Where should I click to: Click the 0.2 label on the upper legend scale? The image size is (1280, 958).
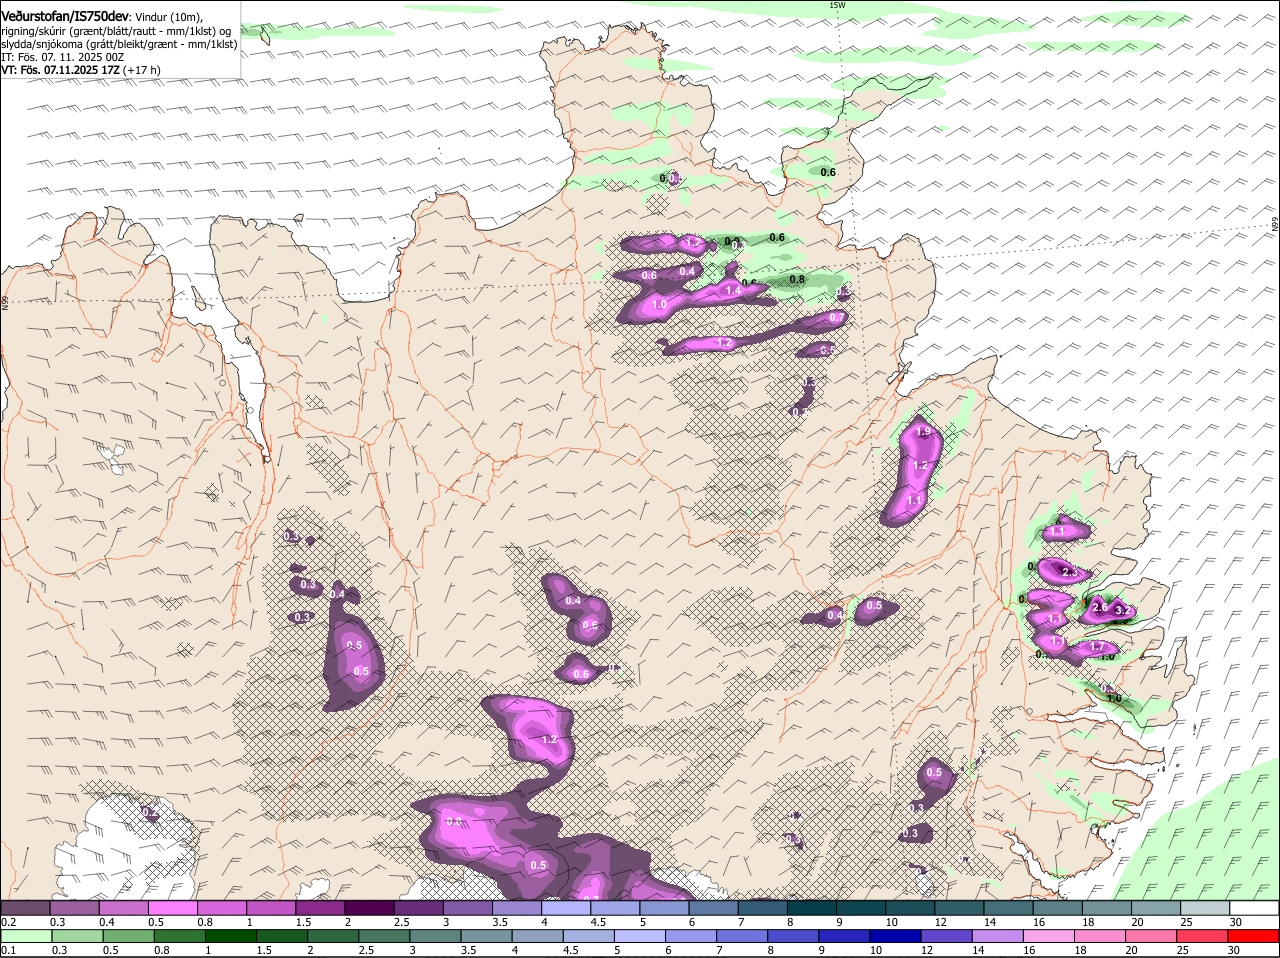pos(8,922)
